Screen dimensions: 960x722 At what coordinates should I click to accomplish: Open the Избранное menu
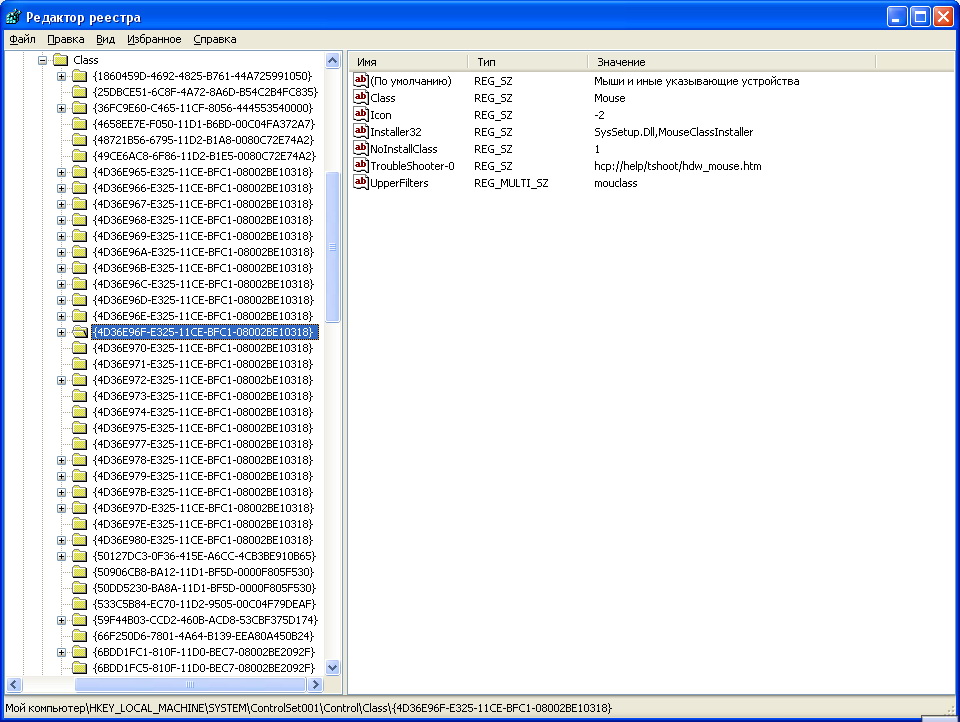[154, 39]
